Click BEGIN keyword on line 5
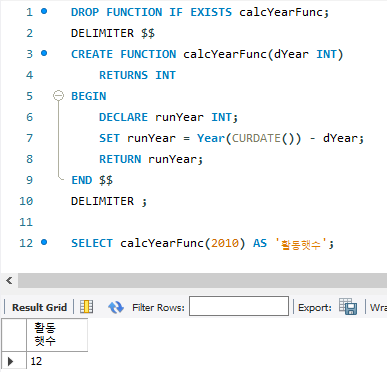This screenshot has width=387, height=372. click(89, 96)
